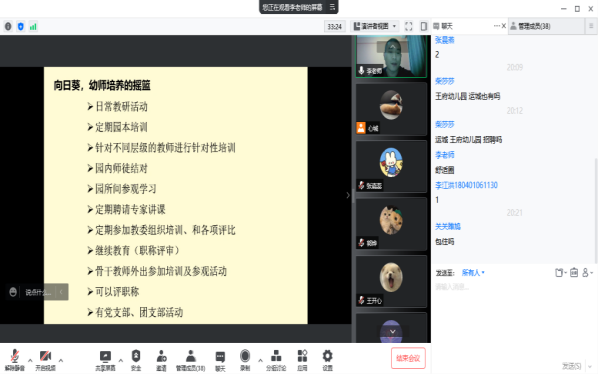The image size is (598, 374).
Task: Toggle full screen mode icon
Action: (x=408, y=26)
